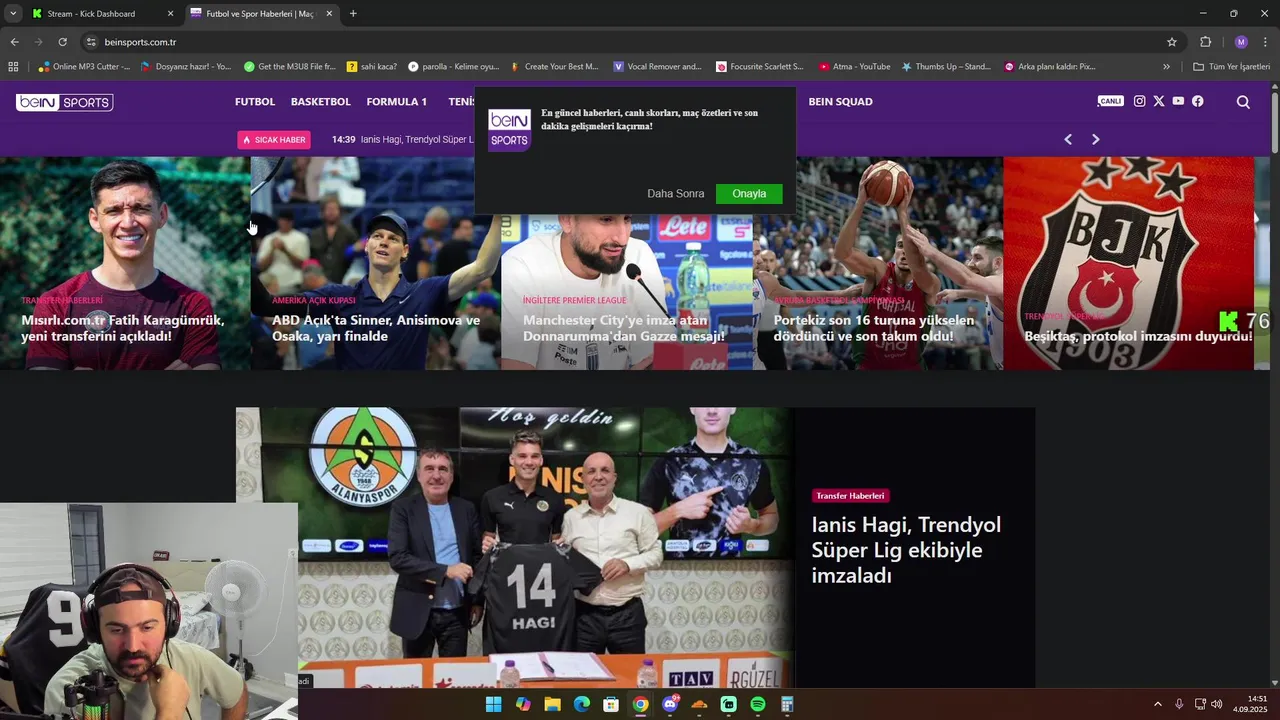
Task: Click the volume speaker tray icon
Action: pos(1217,704)
